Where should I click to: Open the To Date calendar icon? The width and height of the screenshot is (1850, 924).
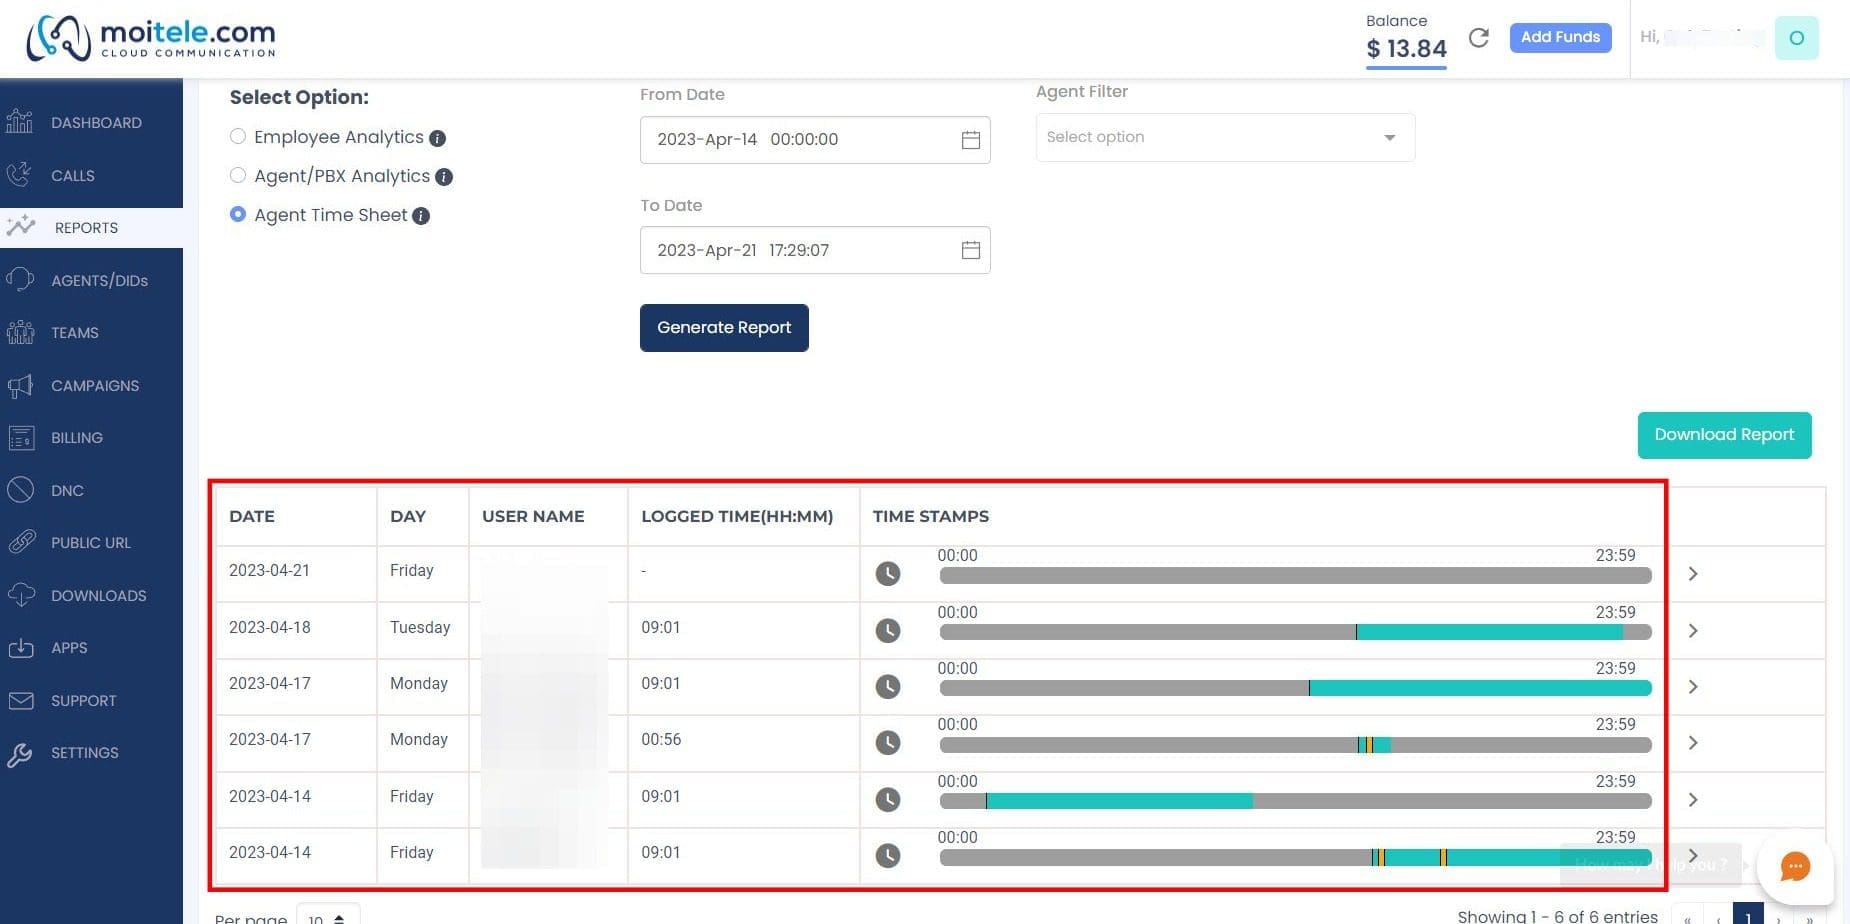[970, 250]
